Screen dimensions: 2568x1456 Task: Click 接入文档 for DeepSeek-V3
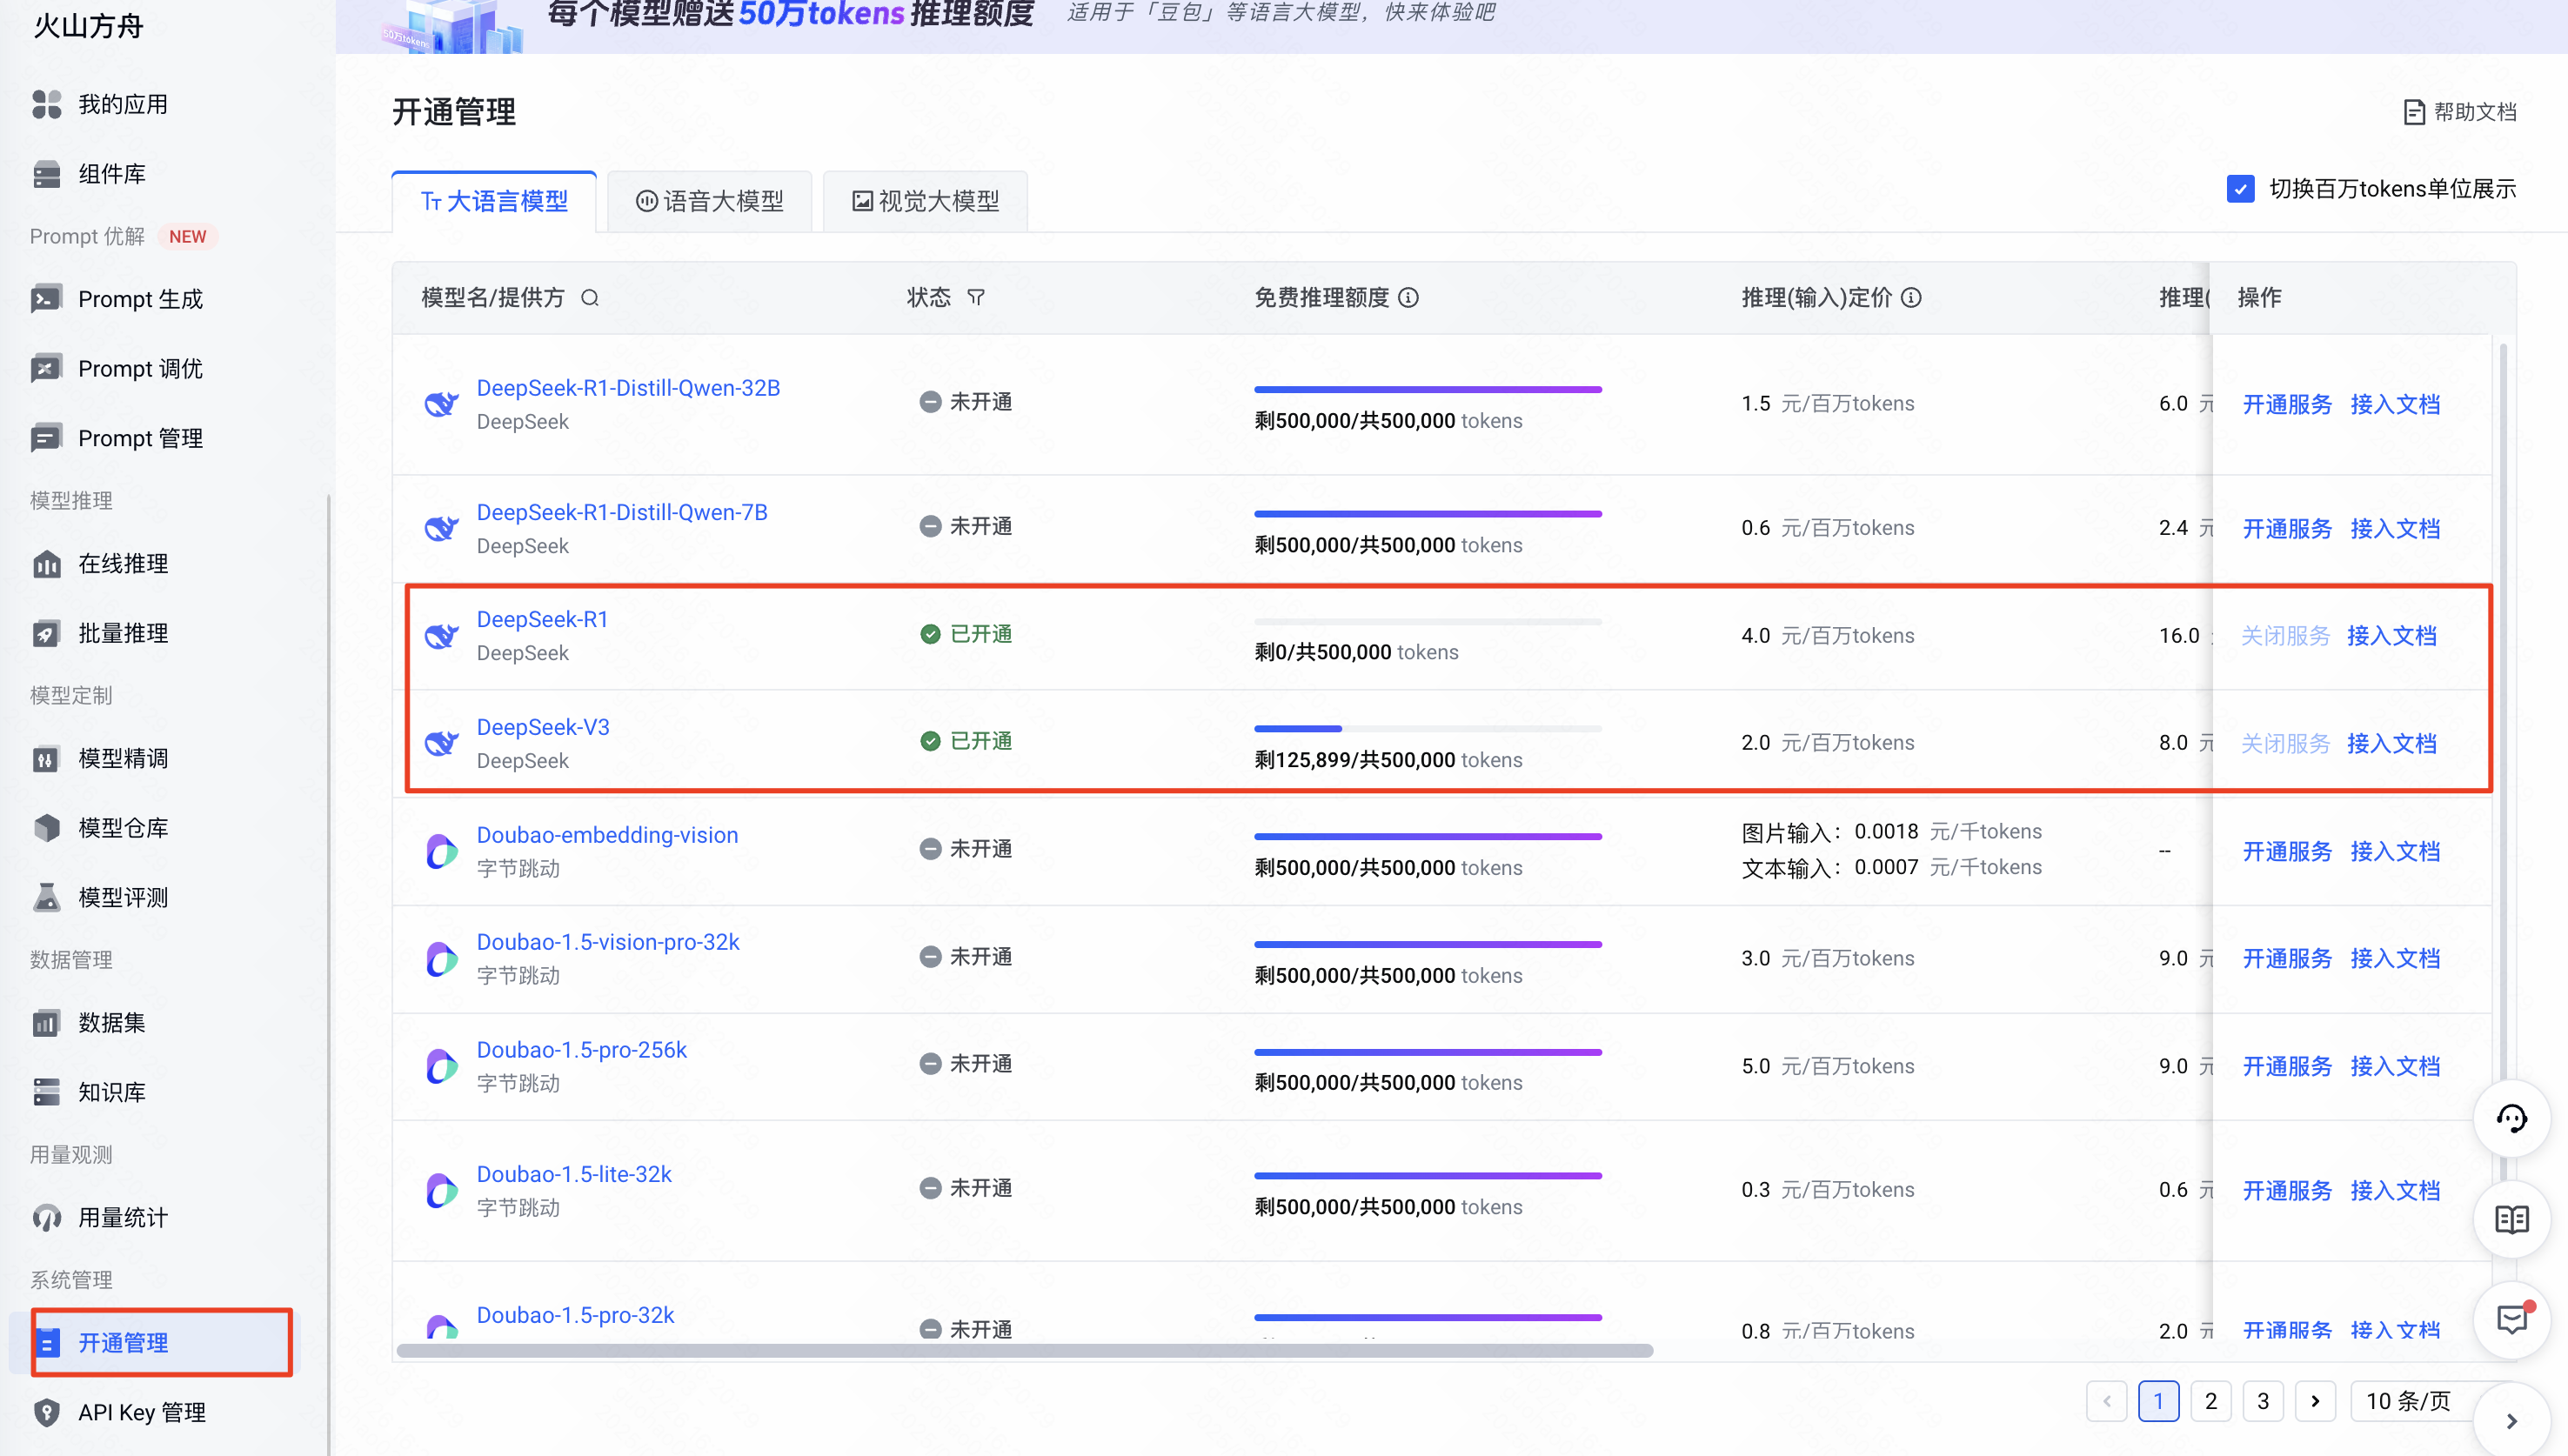click(x=2392, y=743)
